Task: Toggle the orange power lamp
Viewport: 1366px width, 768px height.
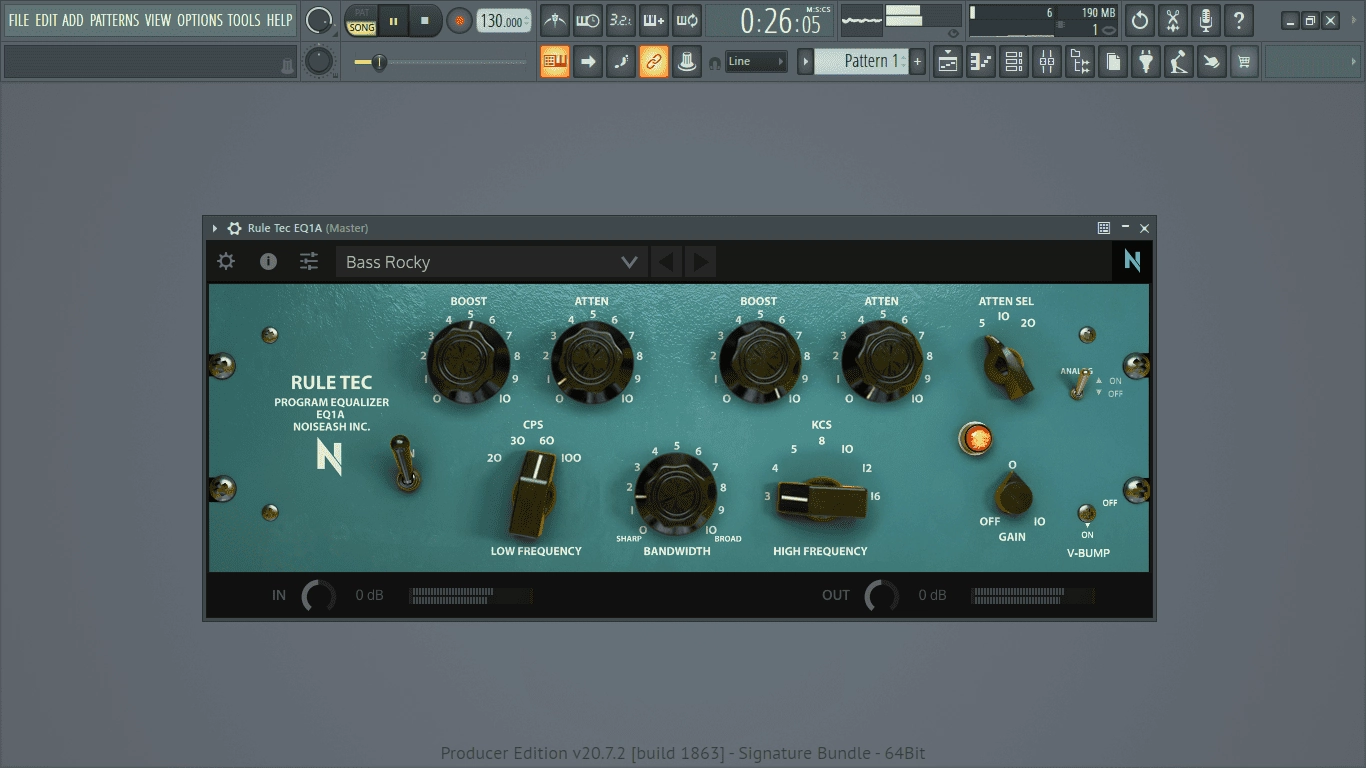Action: pos(975,438)
